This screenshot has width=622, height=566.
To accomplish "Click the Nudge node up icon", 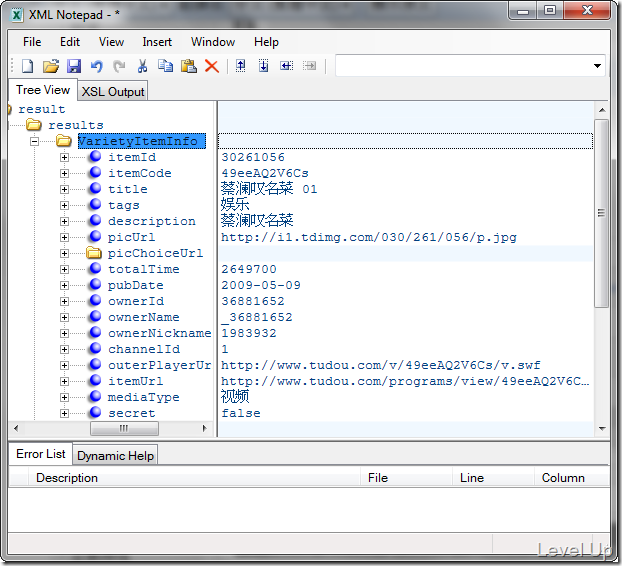I will [240, 66].
